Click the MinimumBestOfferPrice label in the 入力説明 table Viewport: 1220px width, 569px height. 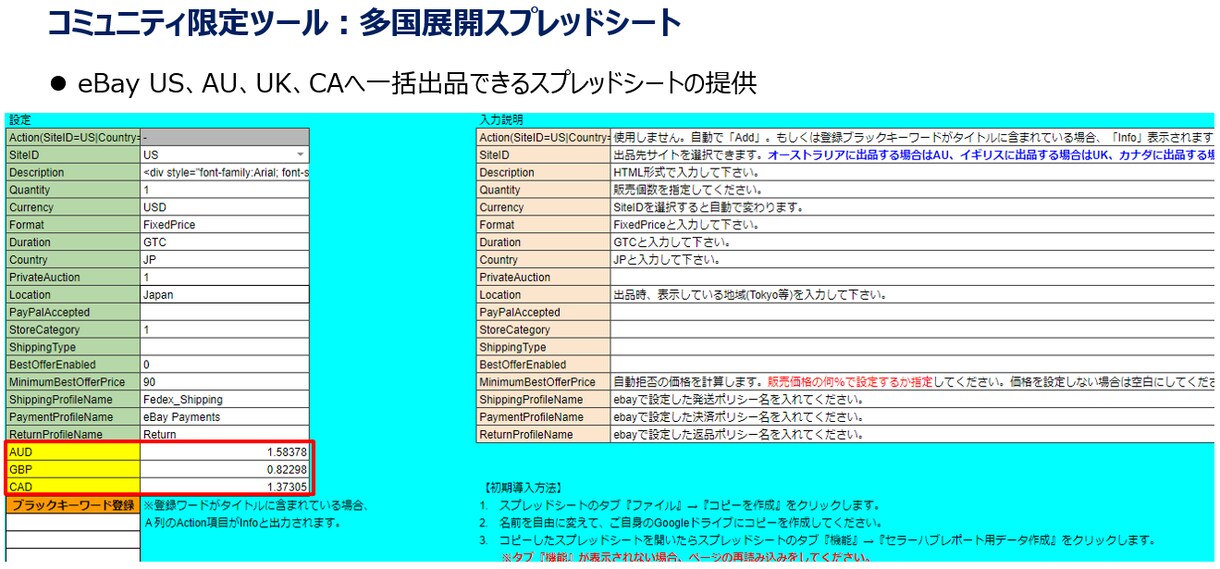pyautogui.click(x=543, y=382)
